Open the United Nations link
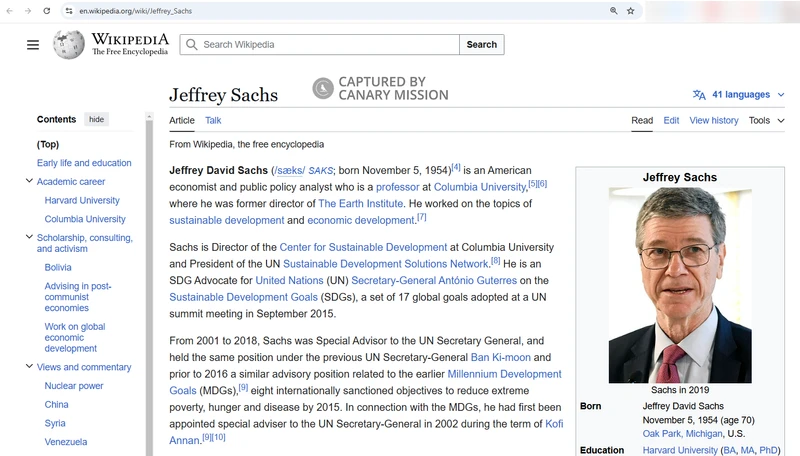This screenshot has height=456, width=800. (x=289, y=281)
